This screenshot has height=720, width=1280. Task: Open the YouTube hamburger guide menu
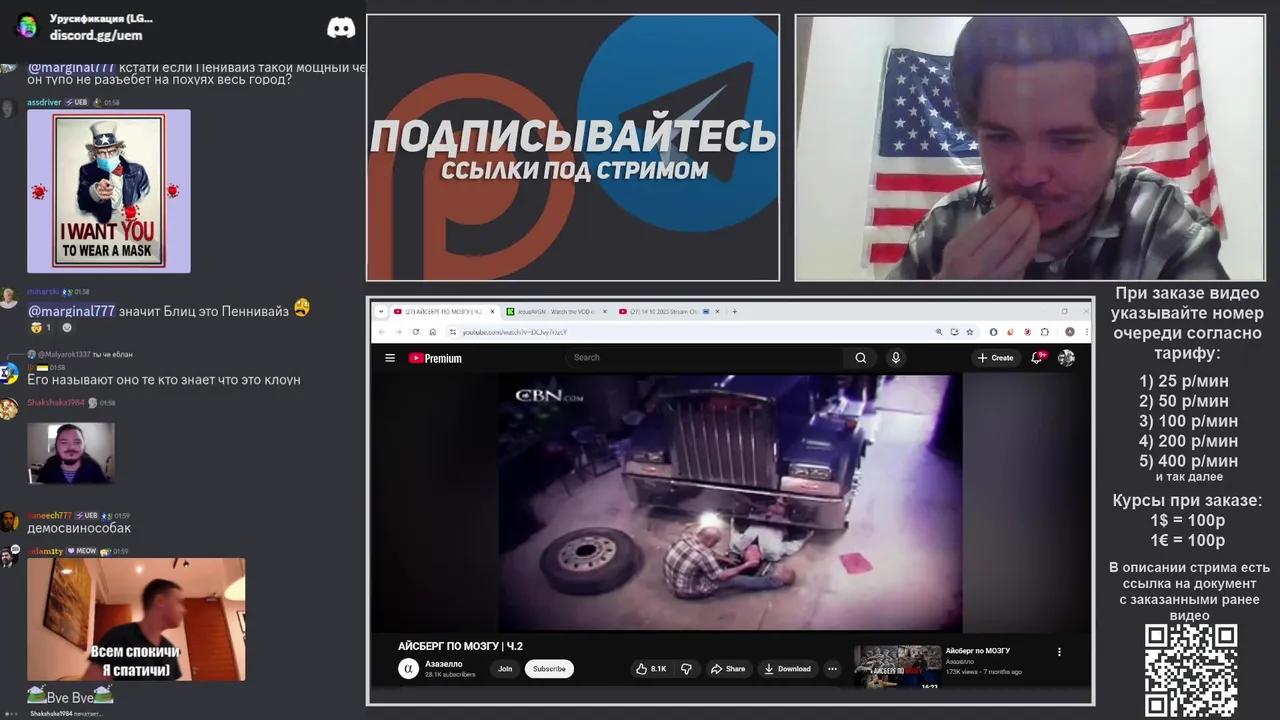390,358
